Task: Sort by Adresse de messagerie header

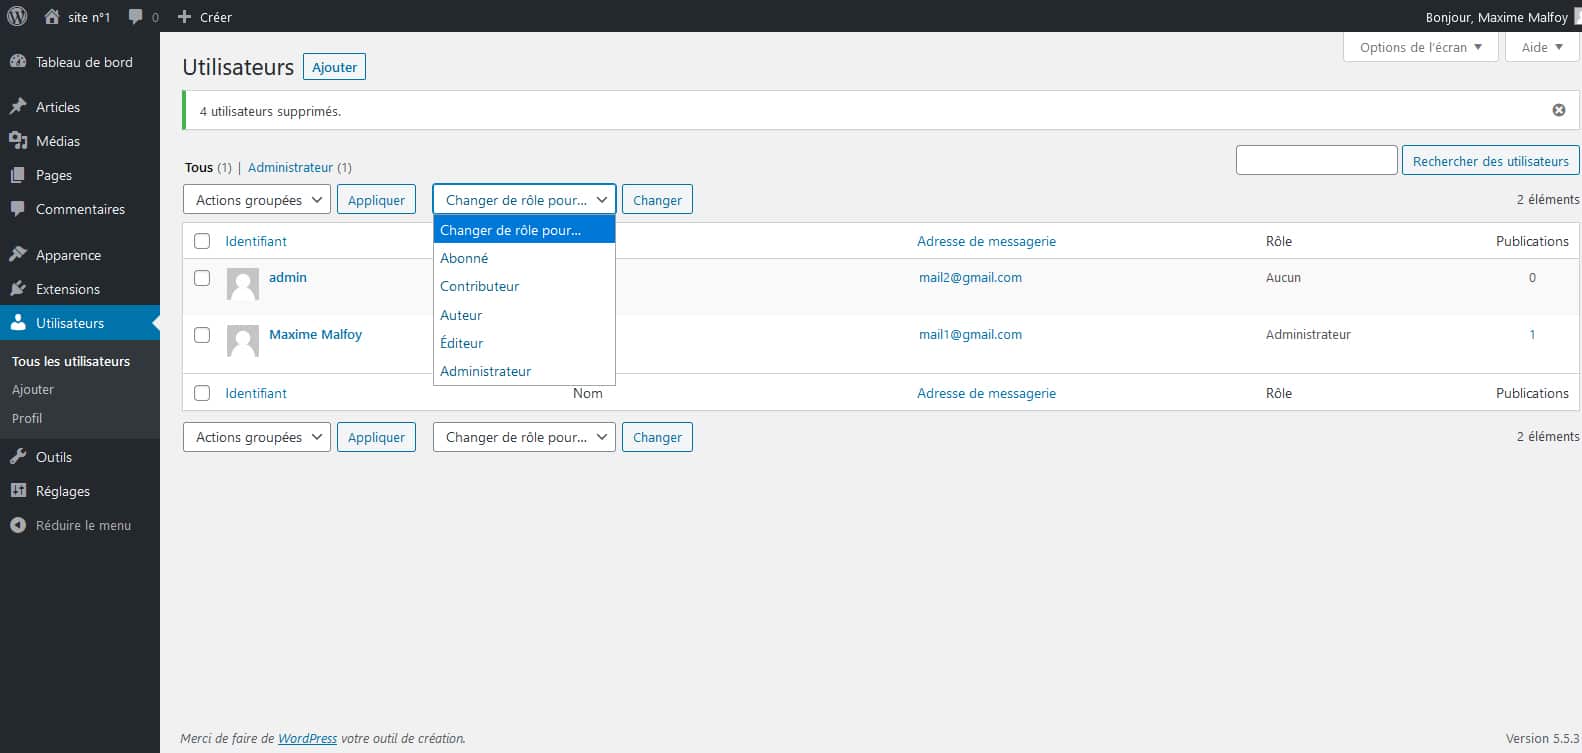Action: pyautogui.click(x=986, y=241)
